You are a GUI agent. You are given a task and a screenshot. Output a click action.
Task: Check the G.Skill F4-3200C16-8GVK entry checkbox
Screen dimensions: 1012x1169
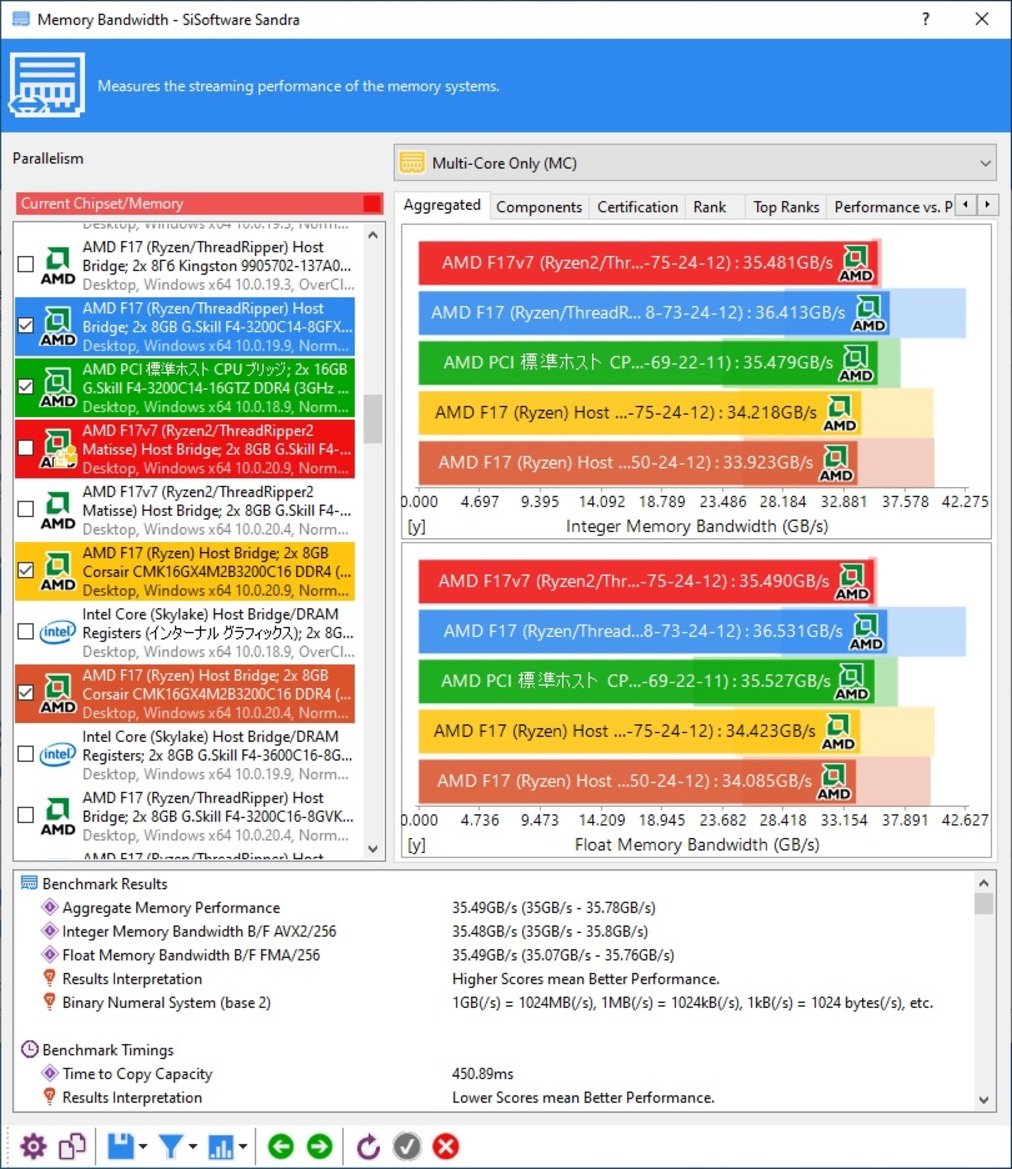coord(25,814)
